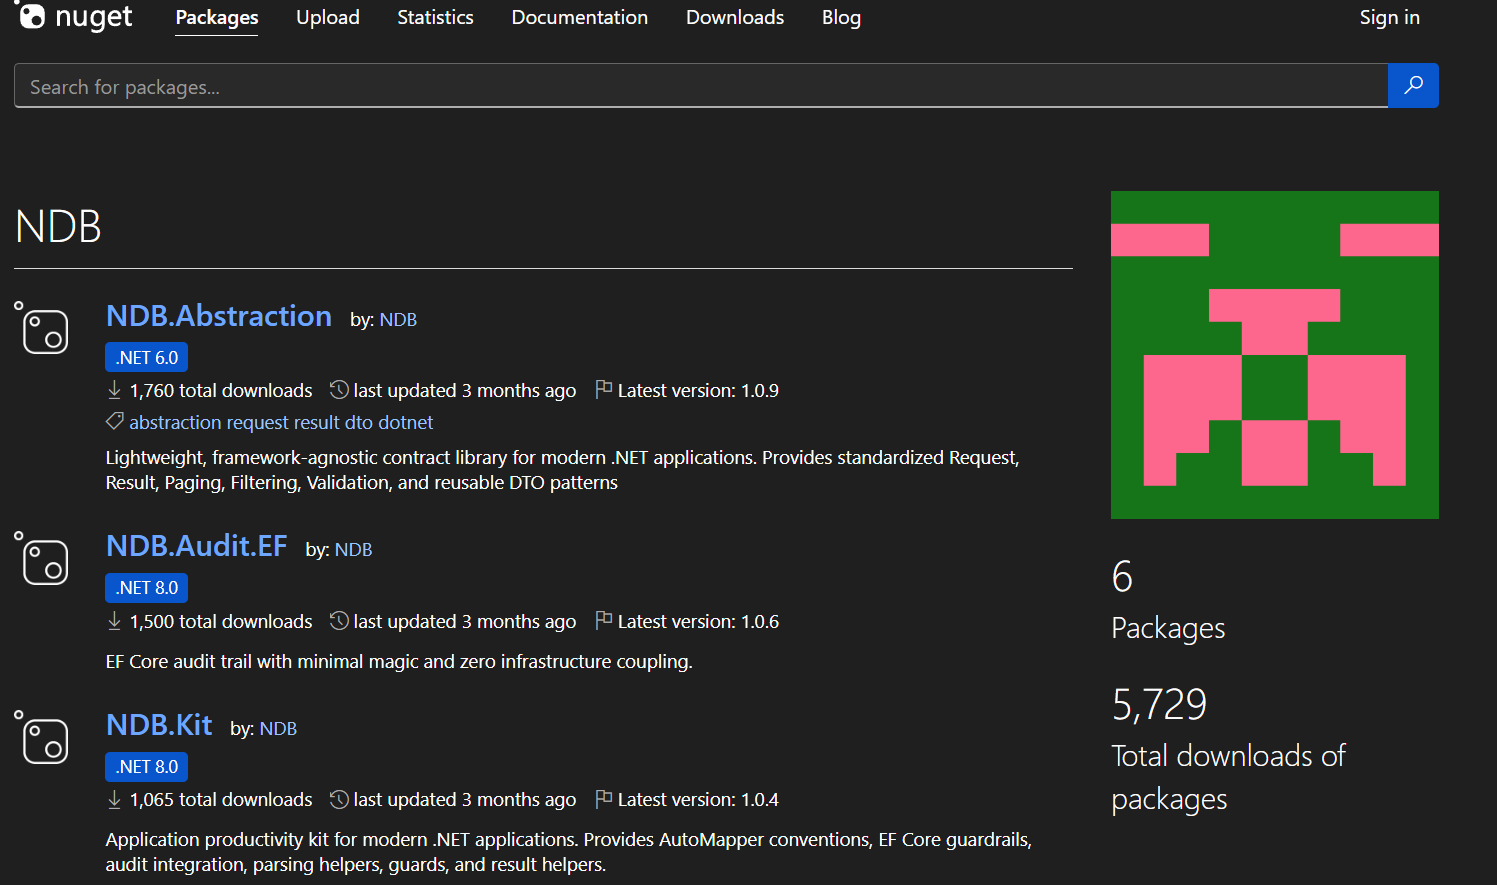
Task: Click 'last updated 3 months ago' under NDB.Audit.EF
Action: coord(465,621)
